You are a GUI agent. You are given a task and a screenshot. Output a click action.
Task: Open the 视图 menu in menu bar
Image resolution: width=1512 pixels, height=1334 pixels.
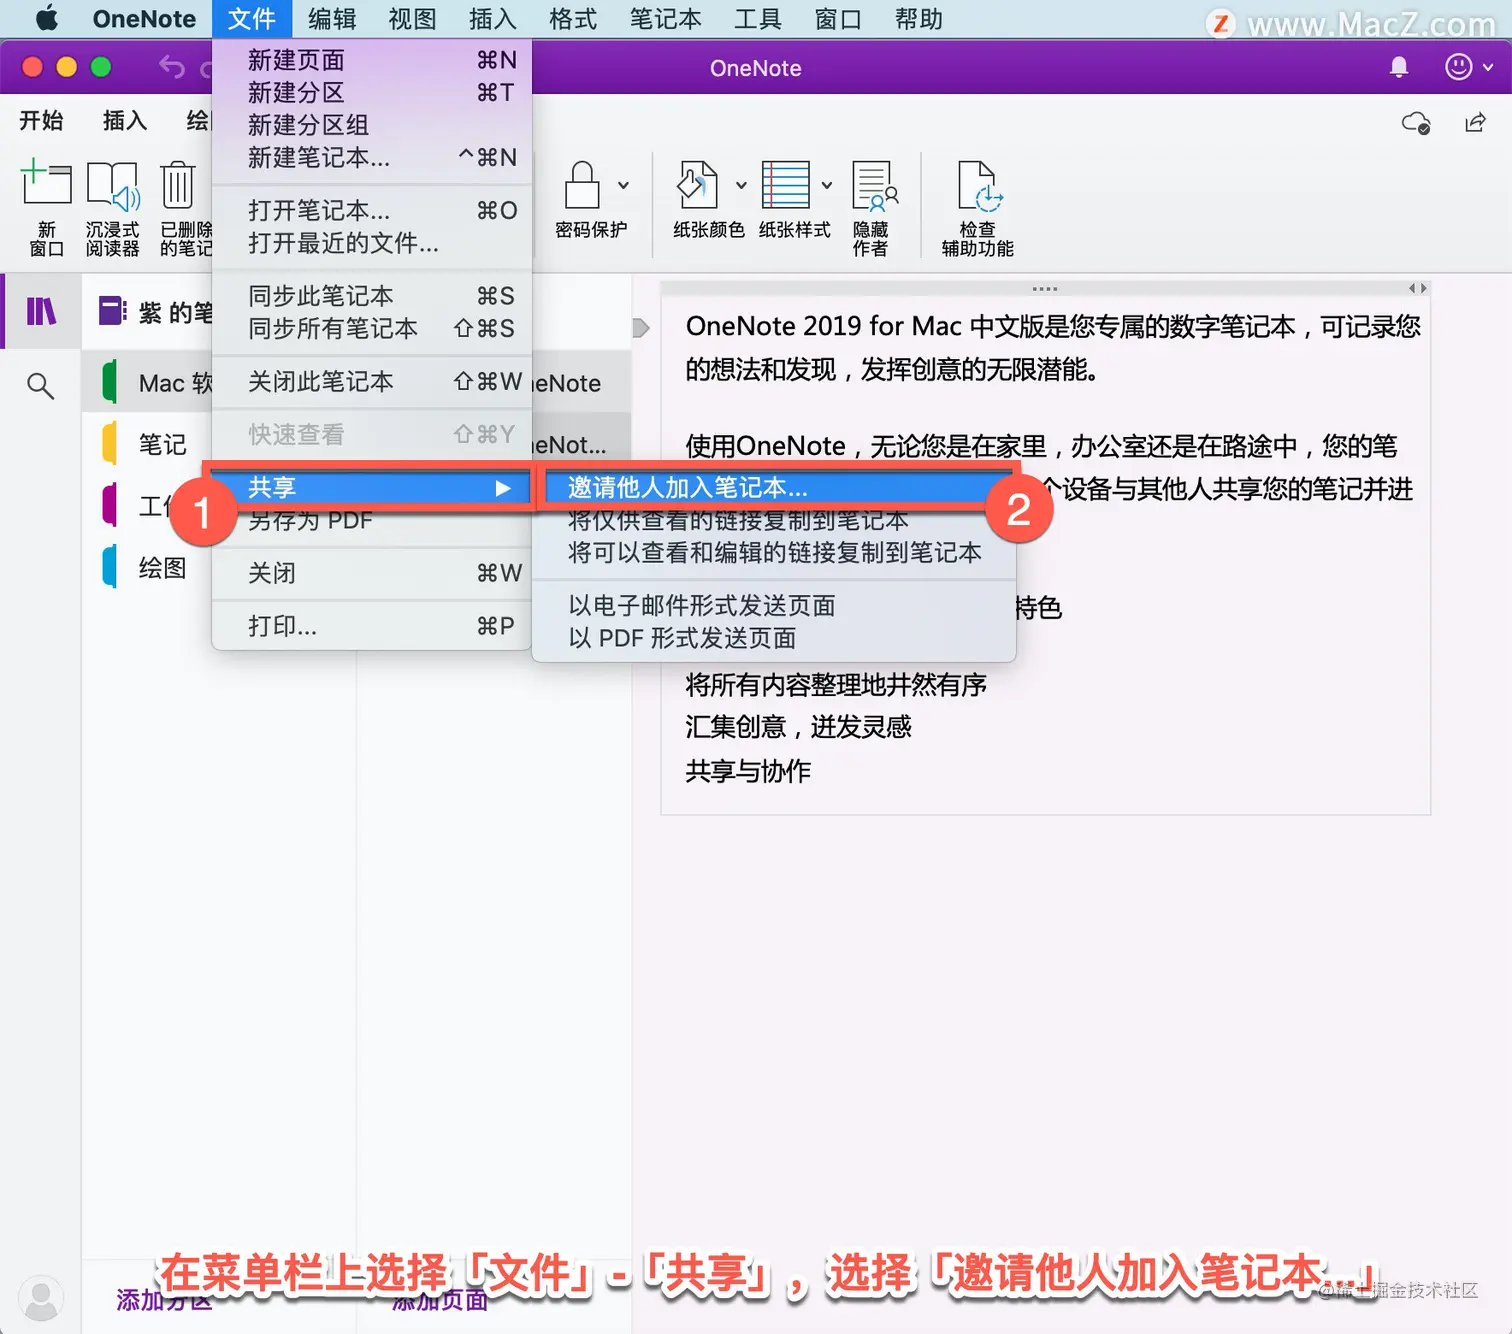click(x=412, y=19)
